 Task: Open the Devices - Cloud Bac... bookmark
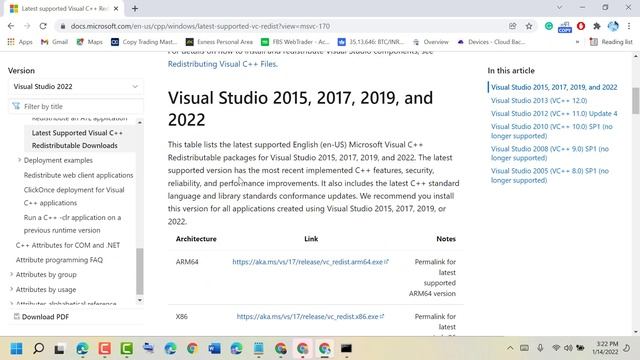click(491, 42)
